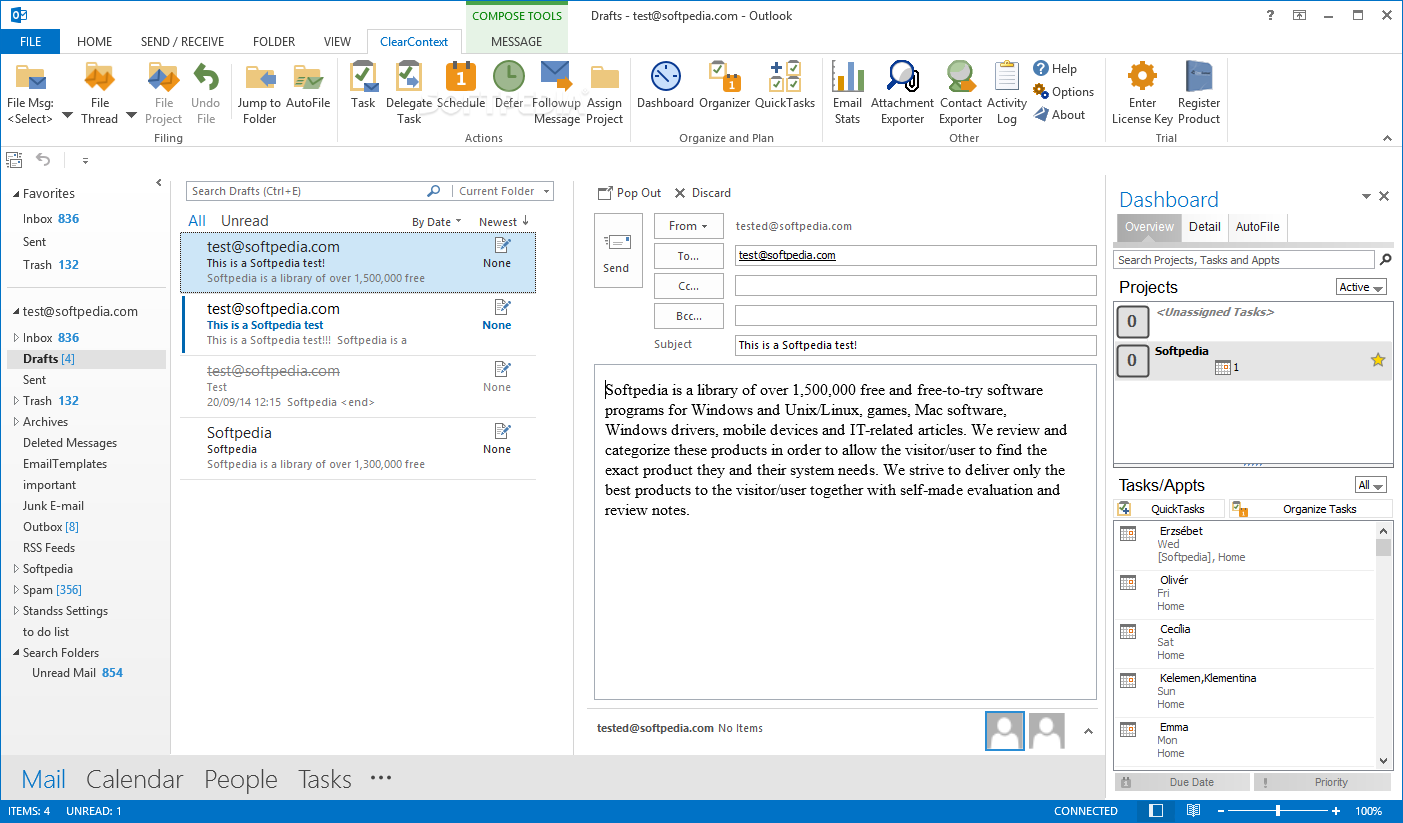Switch to SEND / RECEIVE tab
Viewport: 1403px width, 823px height.
(182, 42)
